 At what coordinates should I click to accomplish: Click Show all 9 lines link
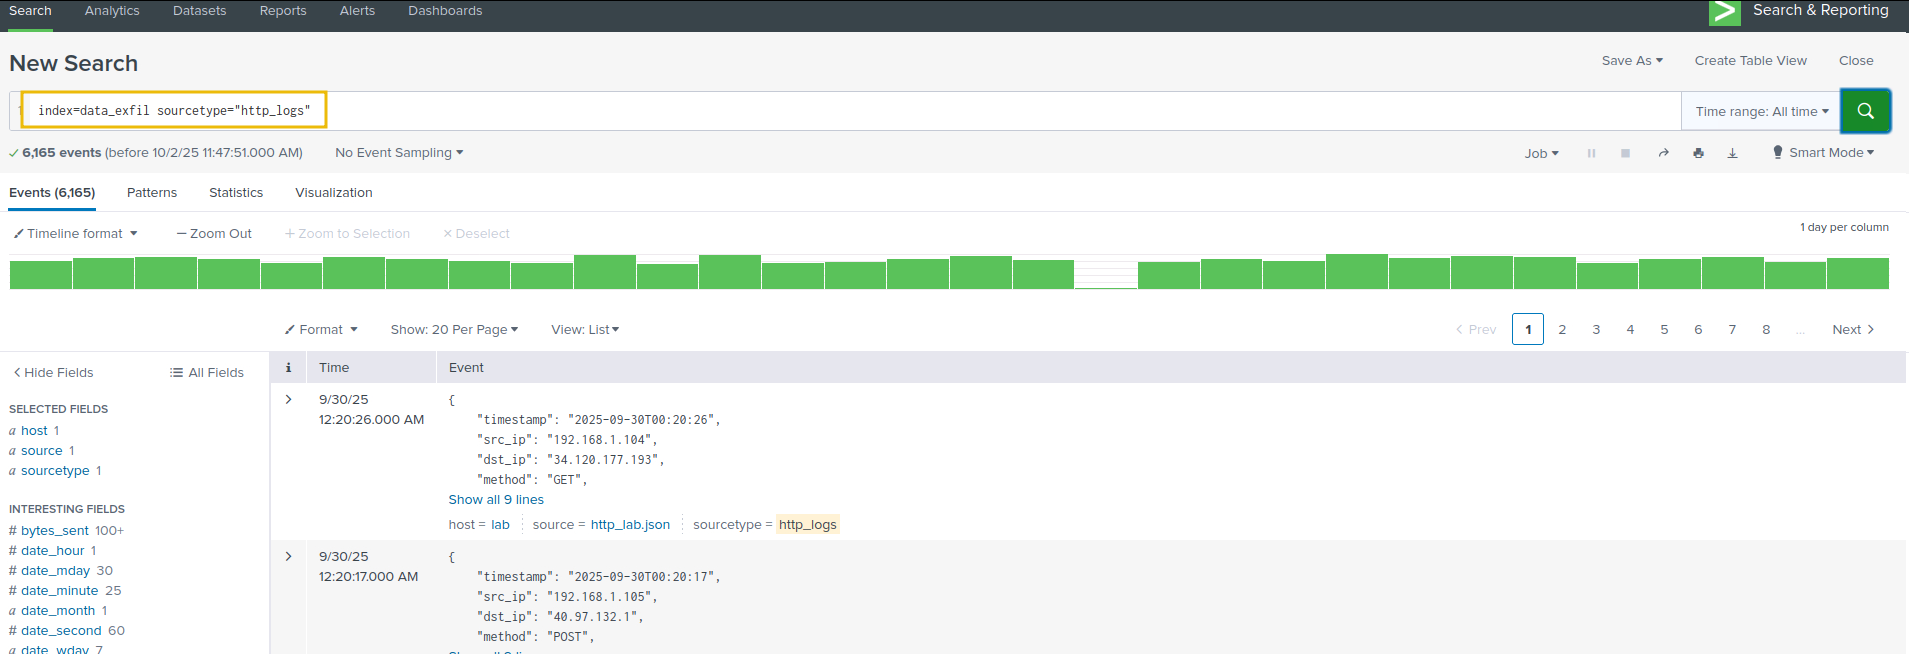click(496, 500)
